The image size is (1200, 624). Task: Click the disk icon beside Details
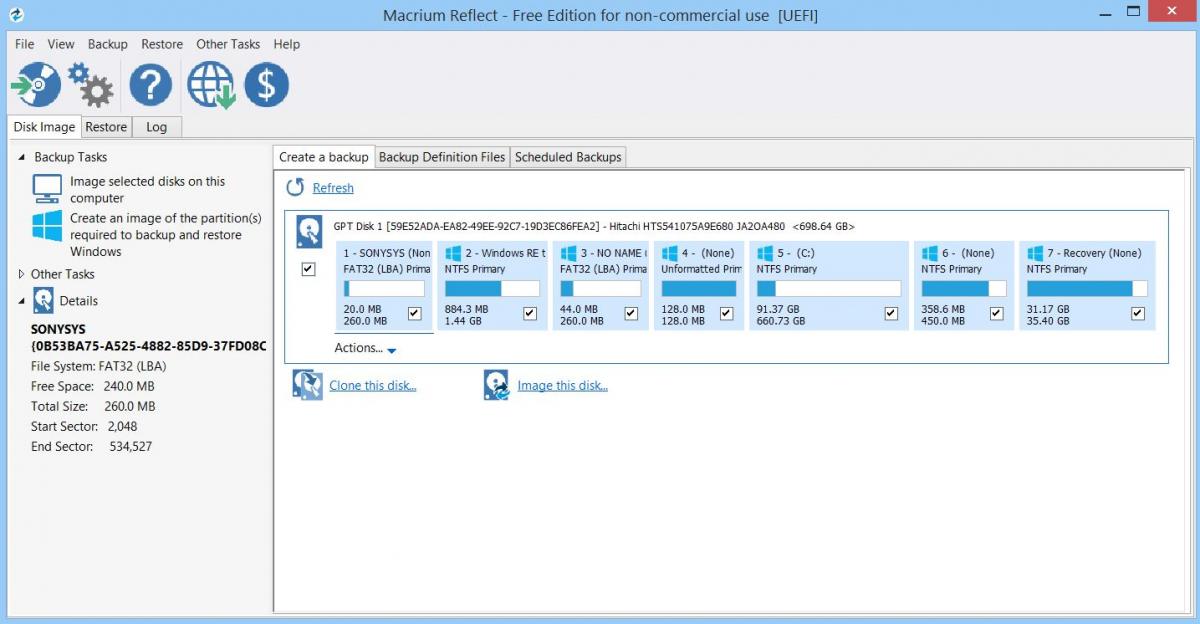click(x=43, y=300)
